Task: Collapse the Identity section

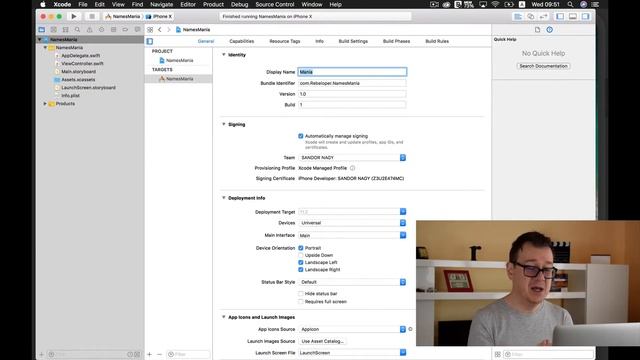Action: pyautogui.click(x=224, y=54)
